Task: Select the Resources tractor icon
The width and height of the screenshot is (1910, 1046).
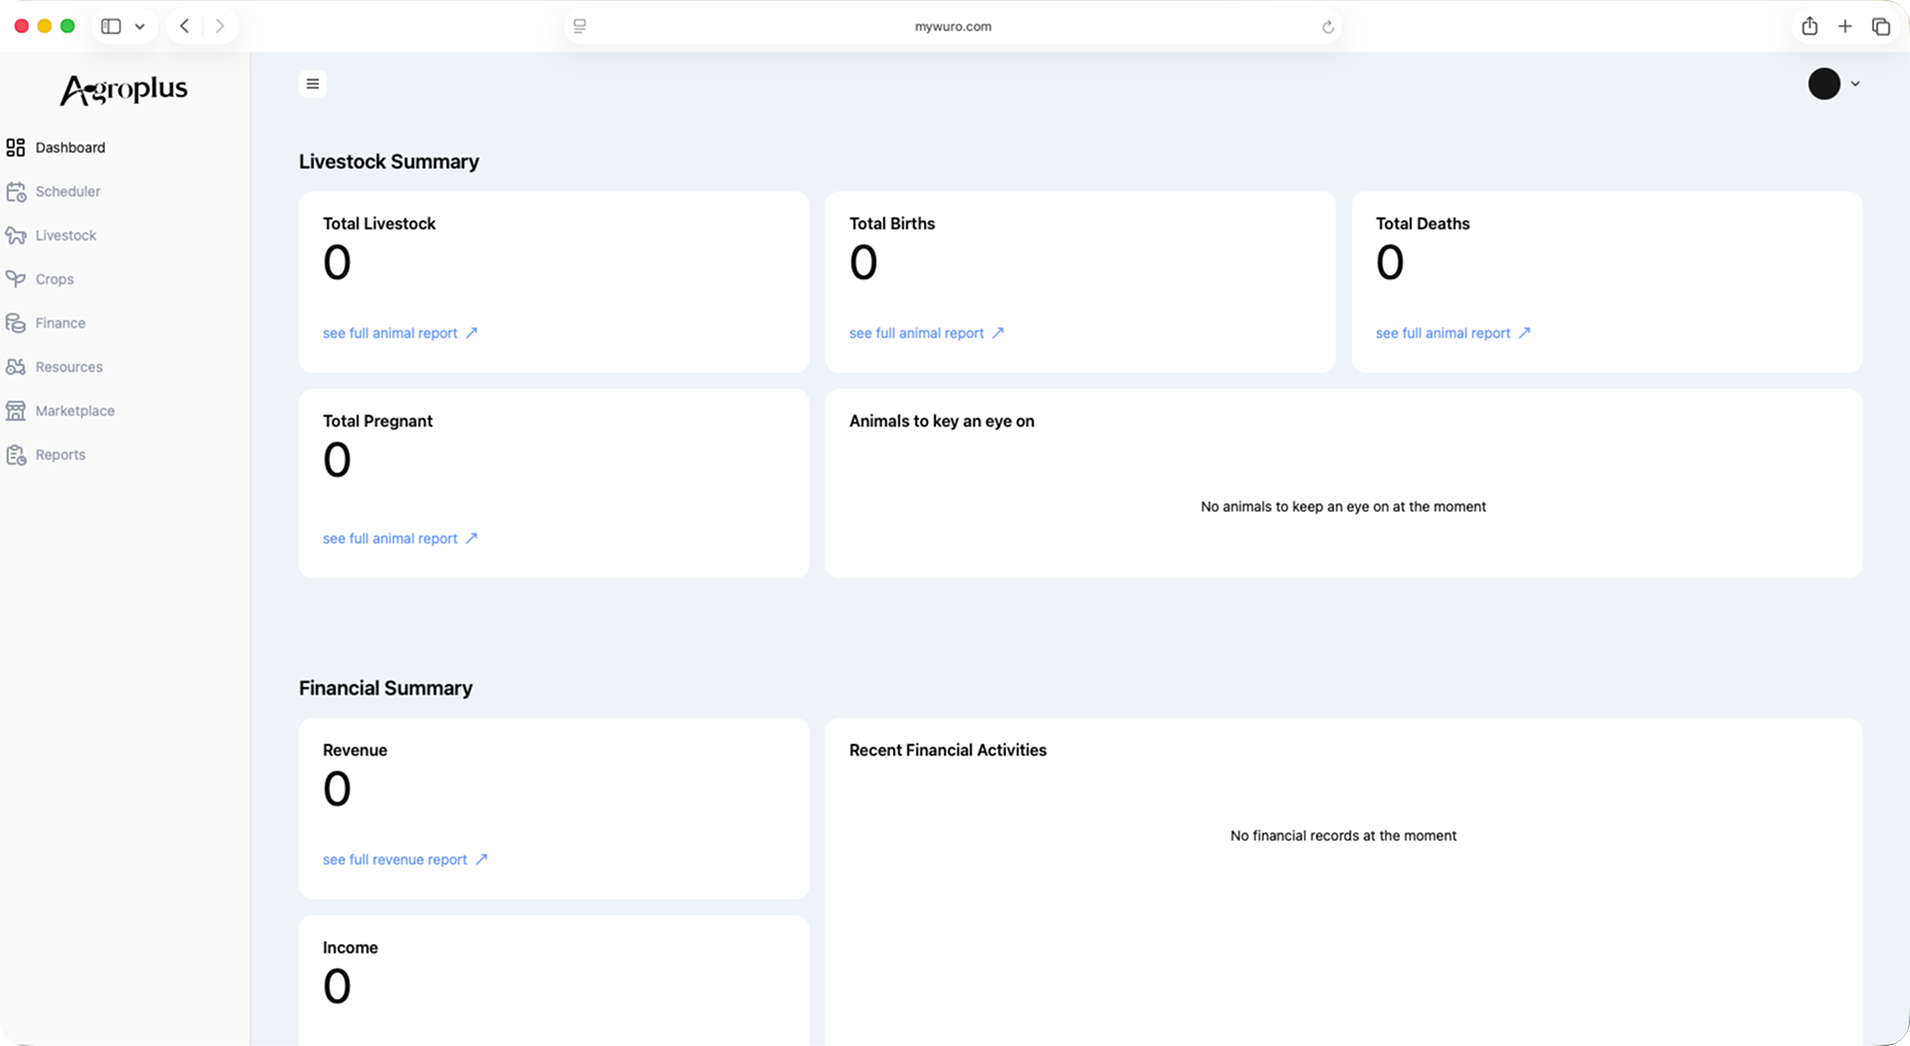Action: click(16, 367)
